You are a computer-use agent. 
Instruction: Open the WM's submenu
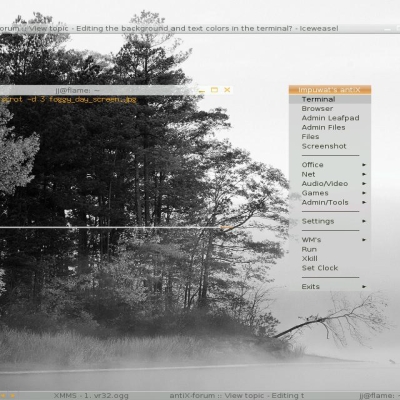(x=330, y=240)
